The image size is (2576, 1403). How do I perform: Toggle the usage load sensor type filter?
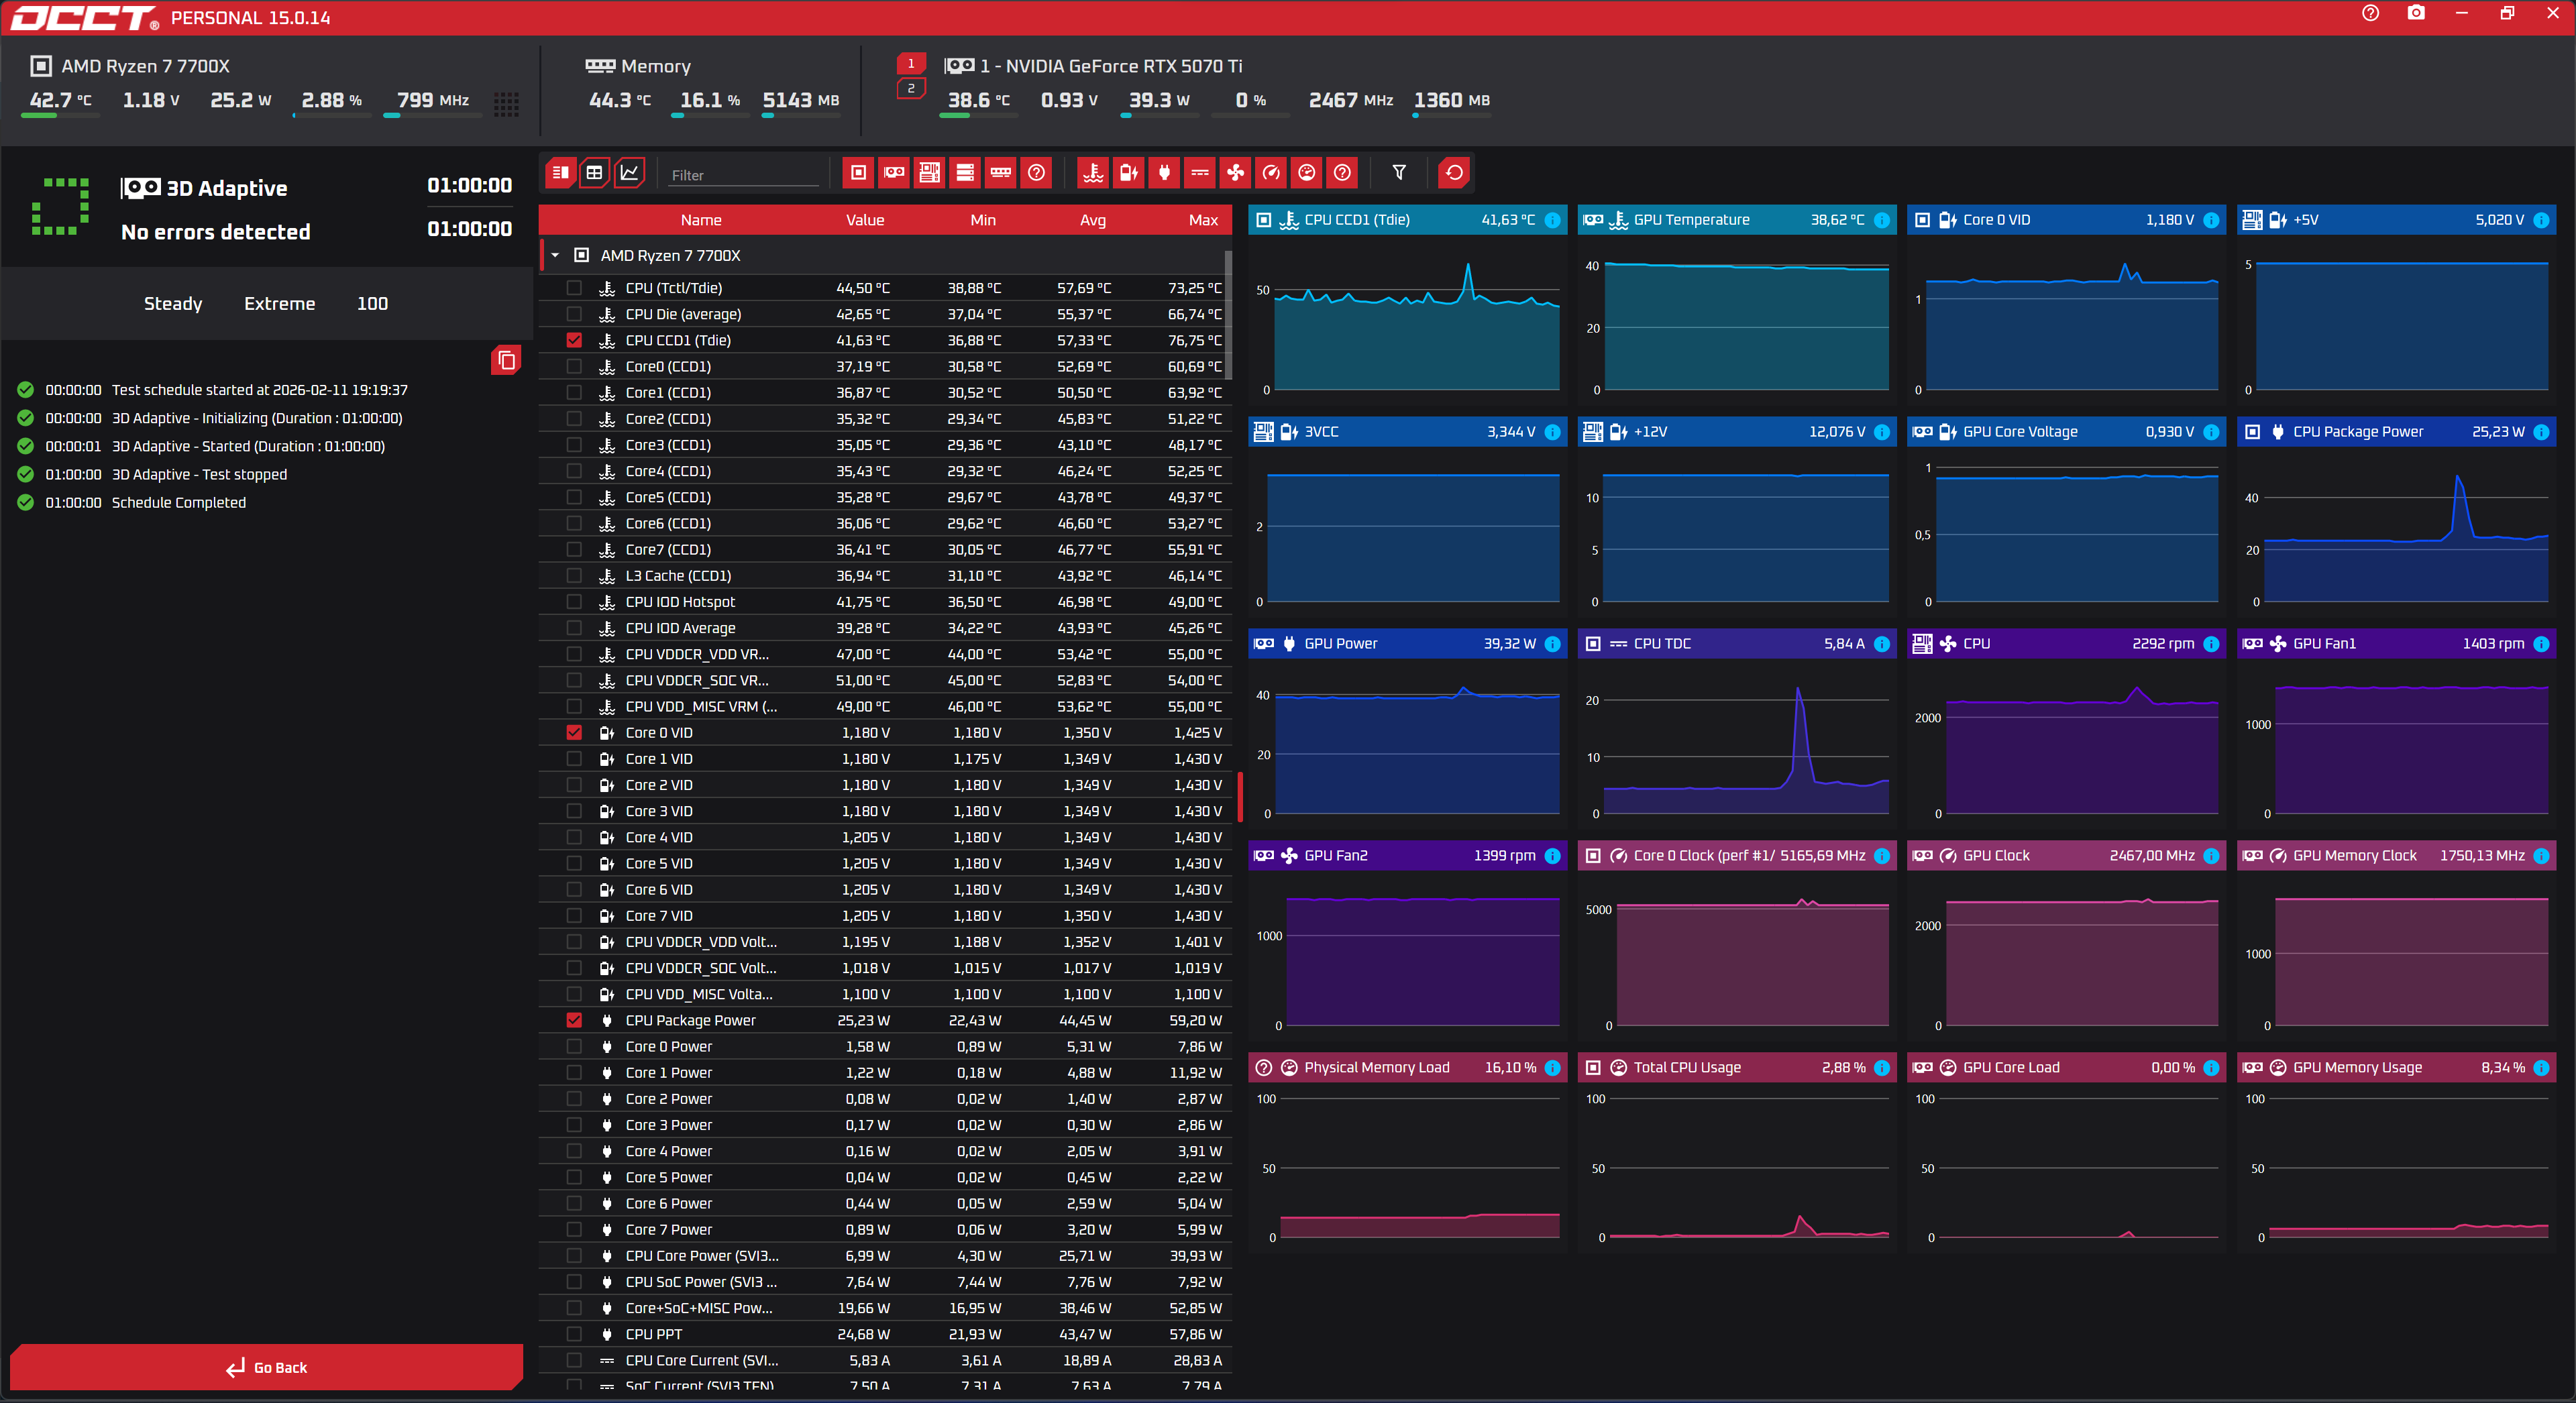pos(1307,173)
